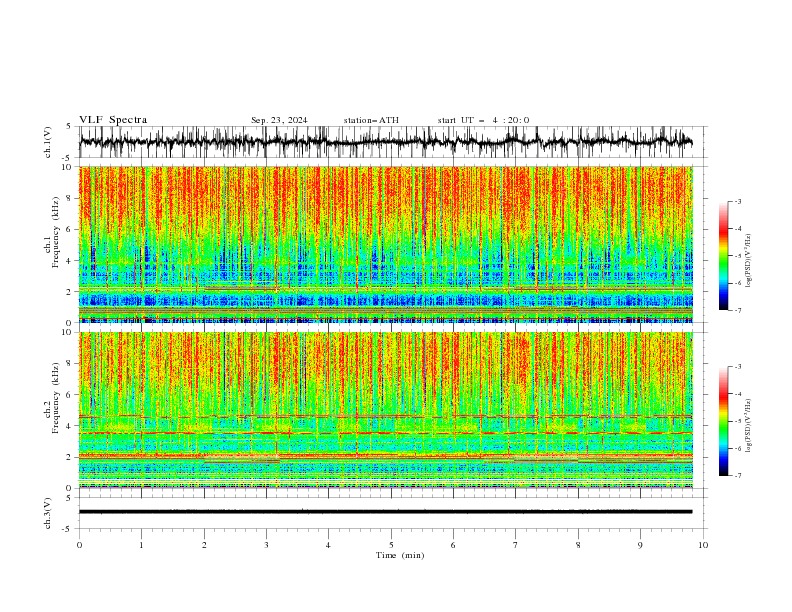792x612 pixels.
Task: Click the ch.2 color bar log(PSD) label
Action: click(x=748, y=426)
